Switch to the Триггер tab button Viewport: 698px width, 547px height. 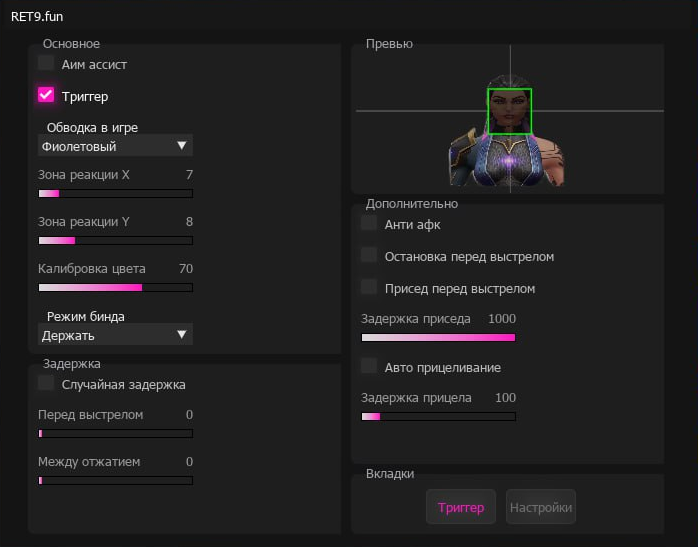tap(460, 507)
